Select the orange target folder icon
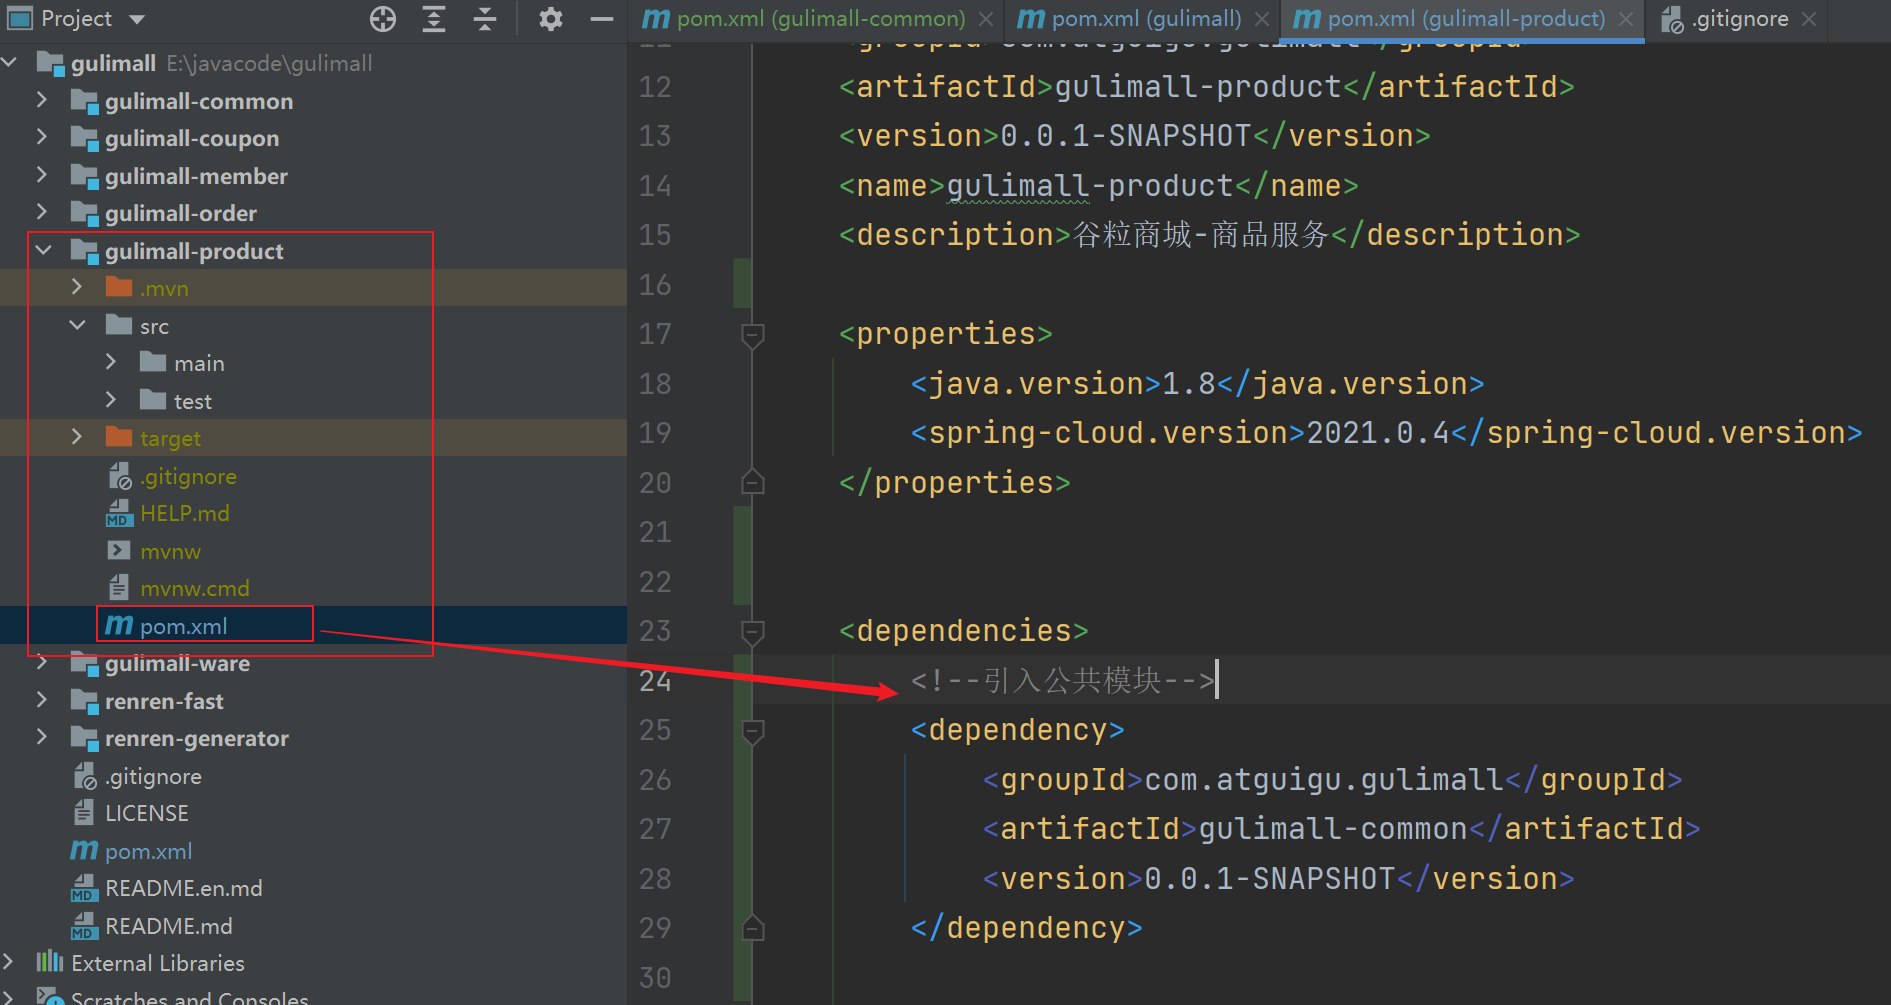The image size is (1891, 1005). pyautogui.click(x=119, y=438)
